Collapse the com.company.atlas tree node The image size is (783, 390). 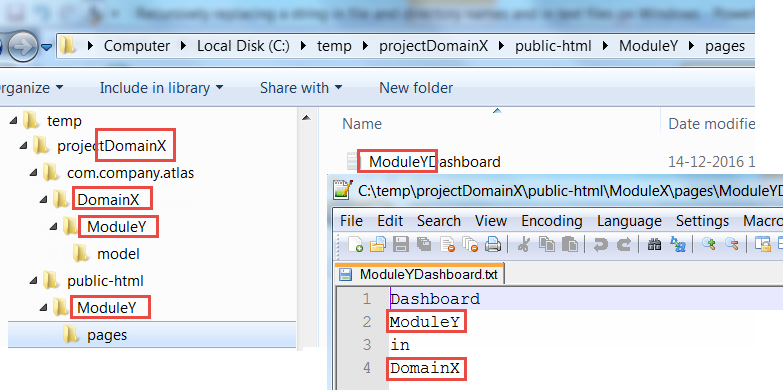tap(33, 173)
